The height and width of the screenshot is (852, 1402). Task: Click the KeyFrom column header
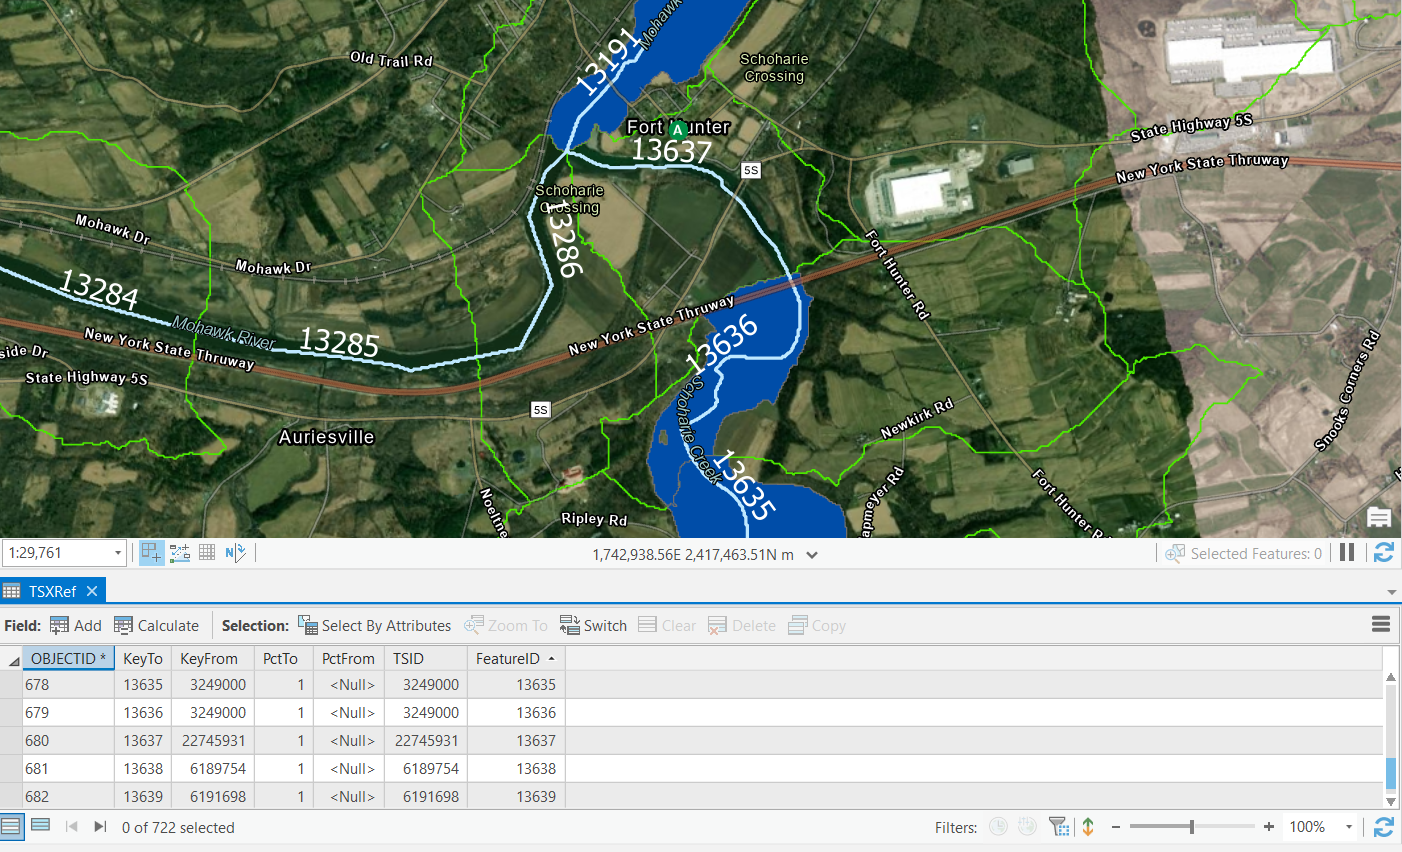tap(213, 658)
